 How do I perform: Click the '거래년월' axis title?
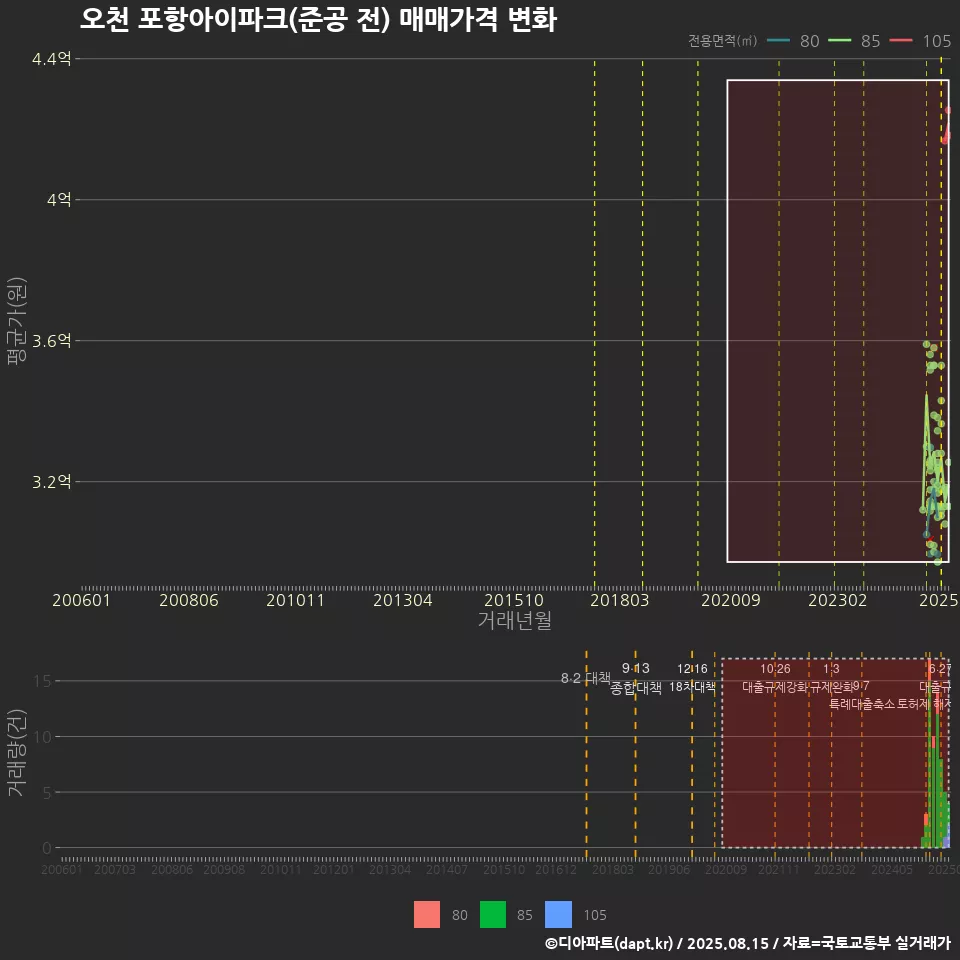click(x=514, y=620)
